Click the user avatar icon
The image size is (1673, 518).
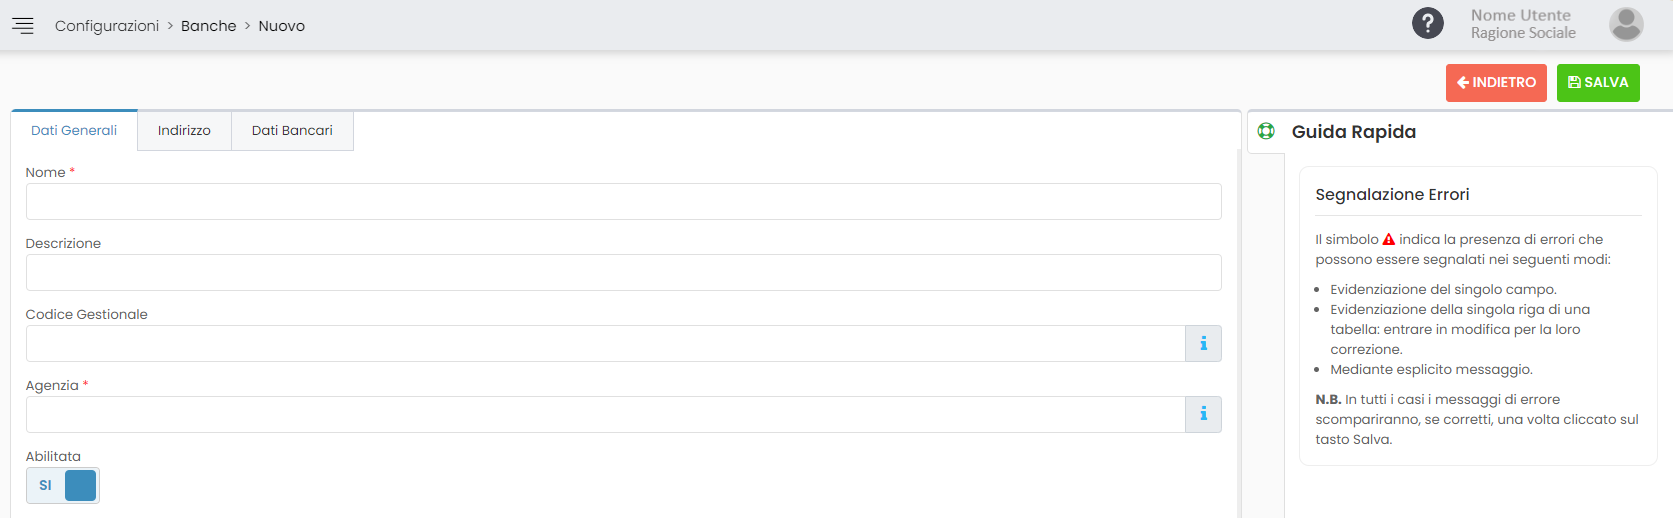click(x=1626, y=24)
